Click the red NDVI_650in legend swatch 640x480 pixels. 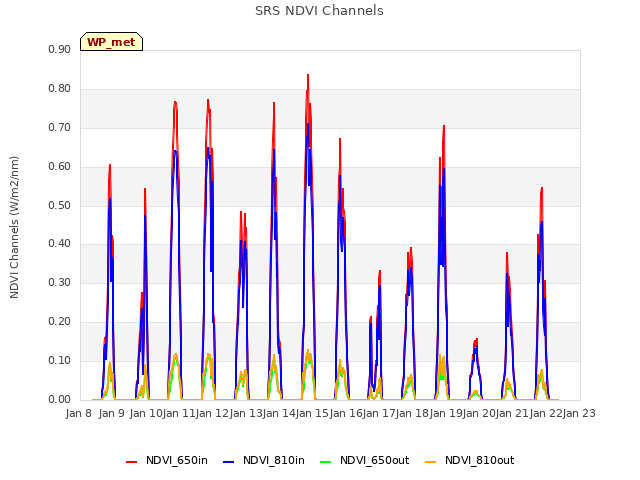131,461
